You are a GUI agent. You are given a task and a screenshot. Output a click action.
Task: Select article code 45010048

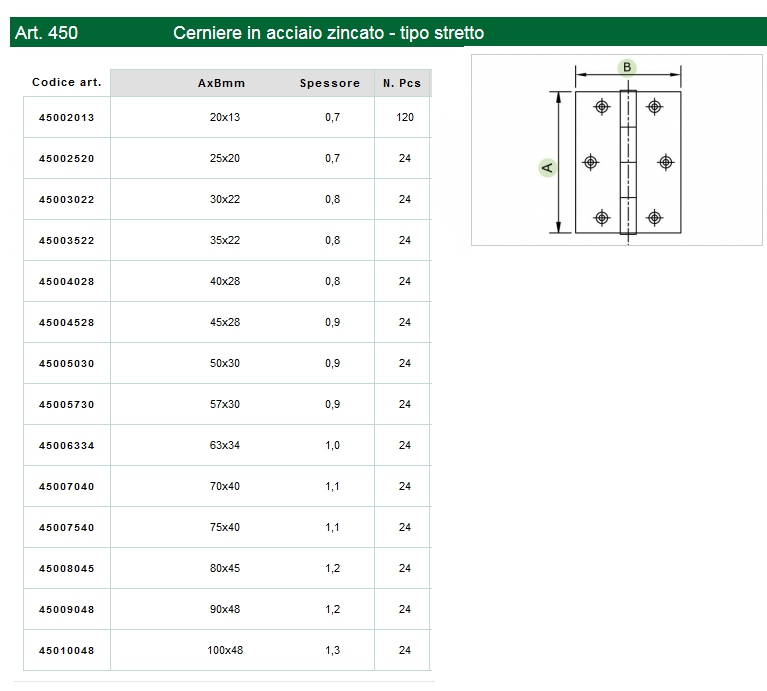pos(66,650)
